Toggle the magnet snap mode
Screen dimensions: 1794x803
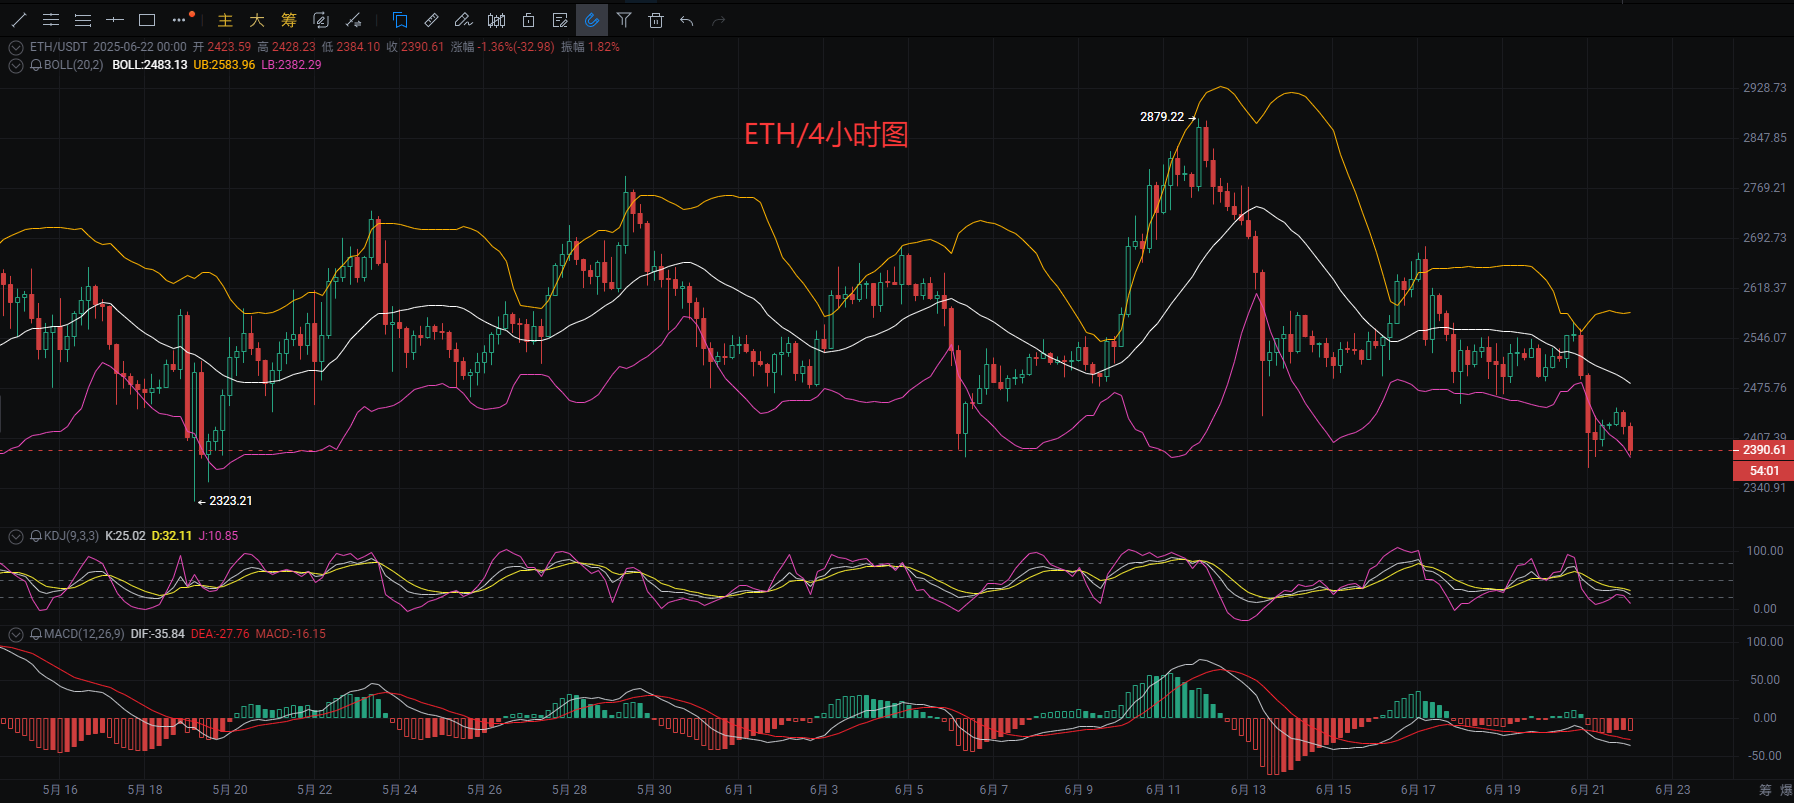(592, 20)
